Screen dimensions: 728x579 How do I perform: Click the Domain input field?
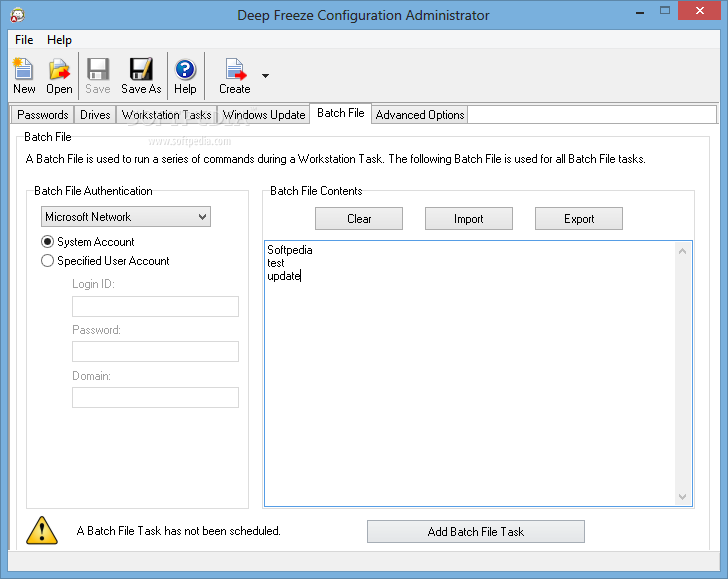(x=156, y=397)
